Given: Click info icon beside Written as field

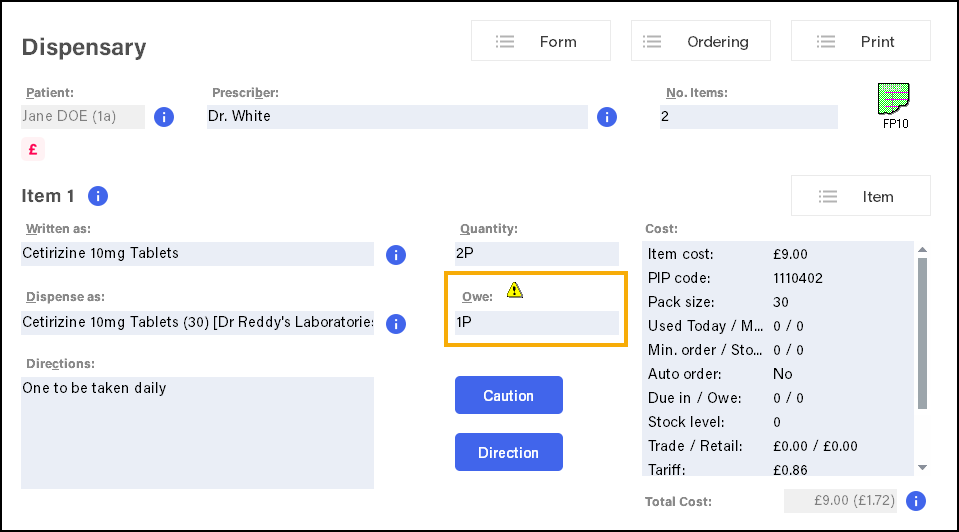Looking at the screenshot, I should click(396, 254).
